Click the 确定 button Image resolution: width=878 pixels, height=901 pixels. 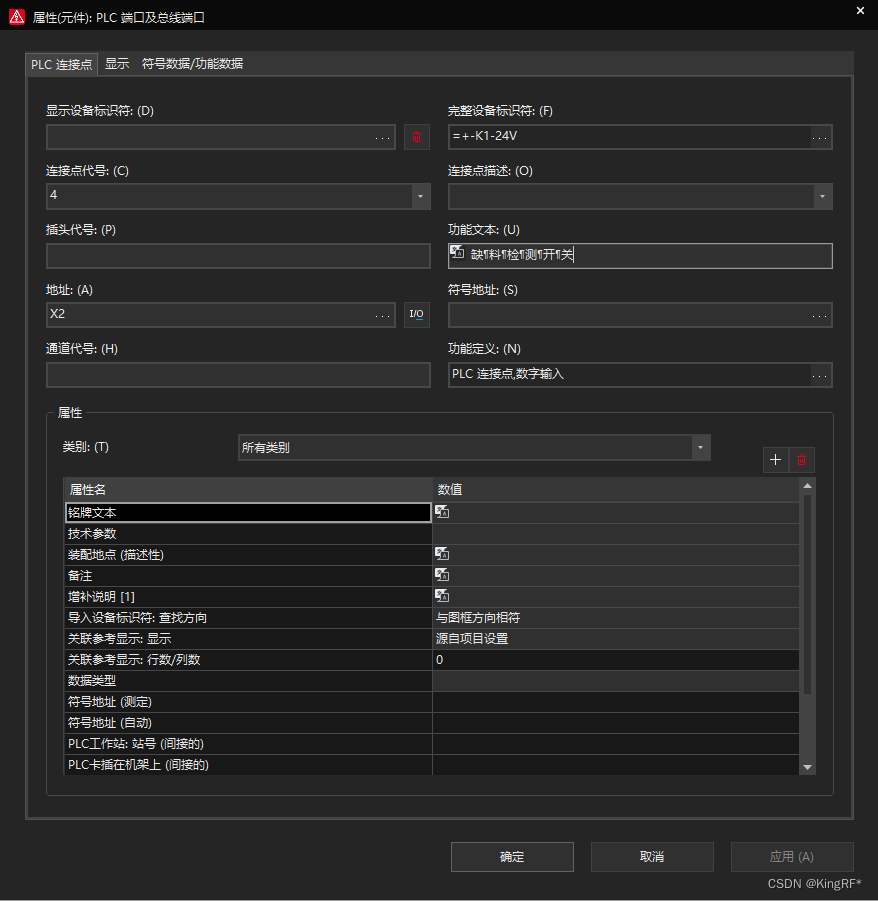pos(512,857)
